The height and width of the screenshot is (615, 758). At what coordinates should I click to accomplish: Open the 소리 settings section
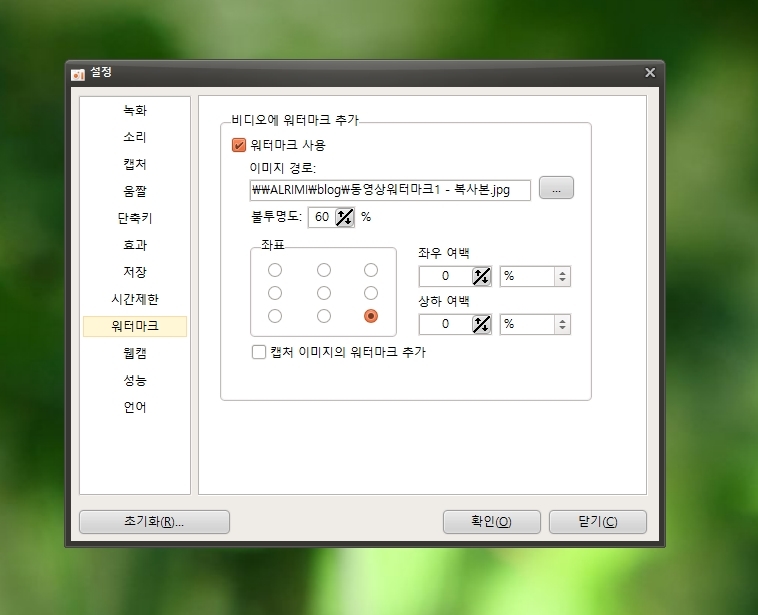click(x=135, y=137)
